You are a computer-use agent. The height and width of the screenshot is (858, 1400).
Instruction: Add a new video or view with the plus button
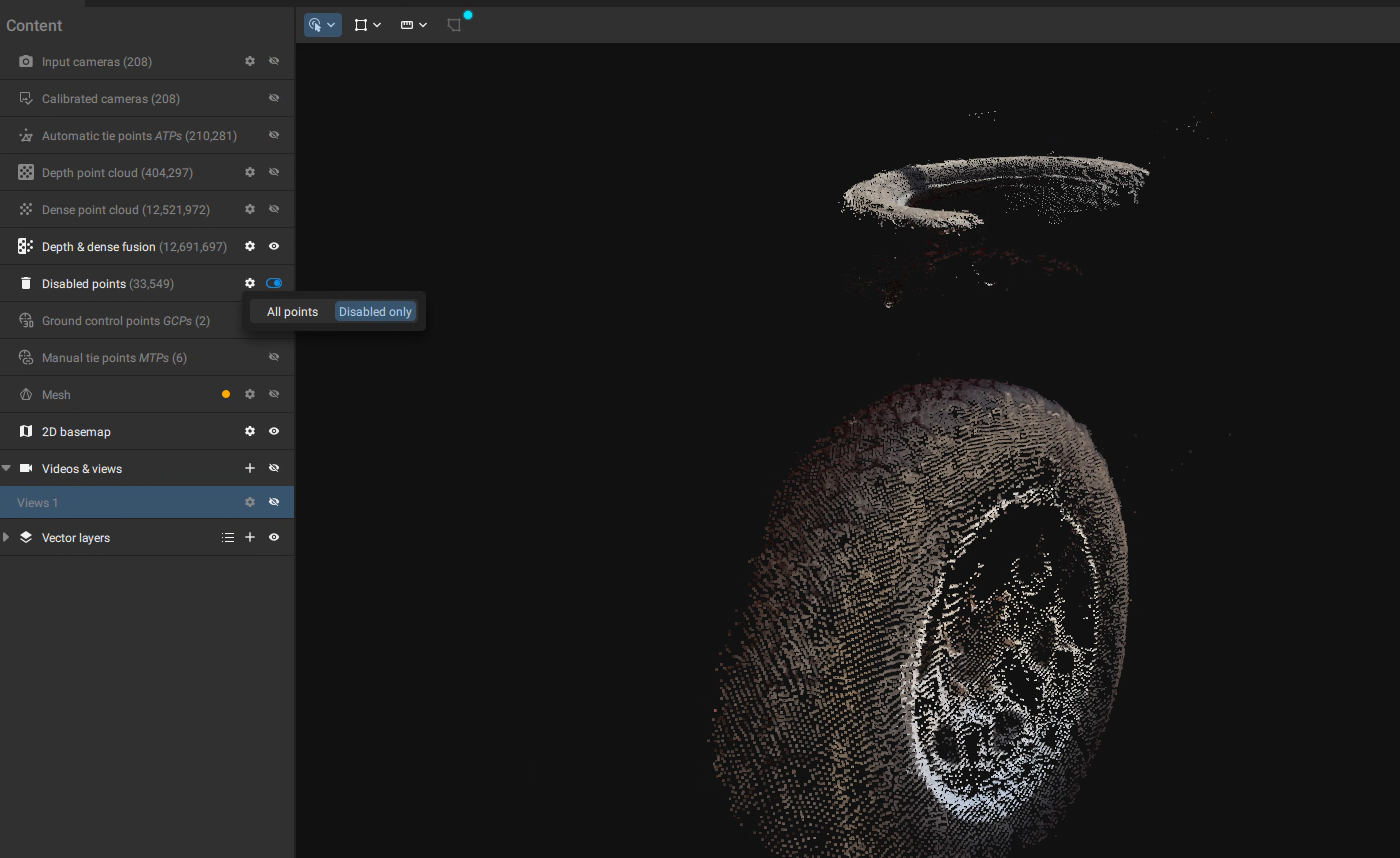pos(249,467)
